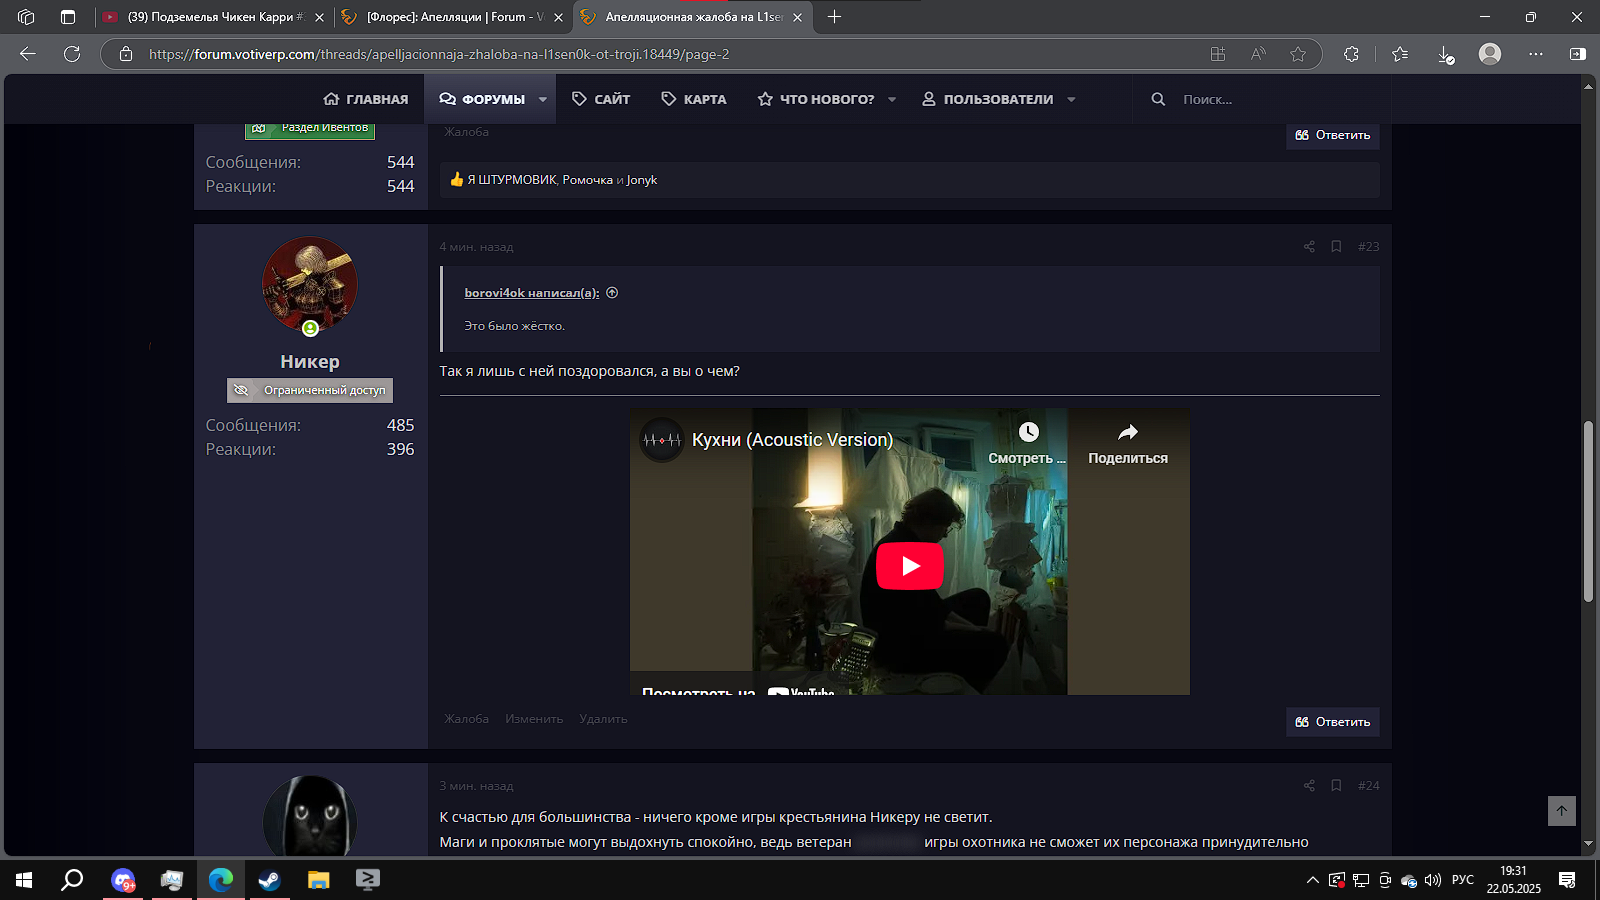Play the Кухни (Acoustic Version) video
The height and width of the screenshot is (900, 1600).
coord(910,566)
